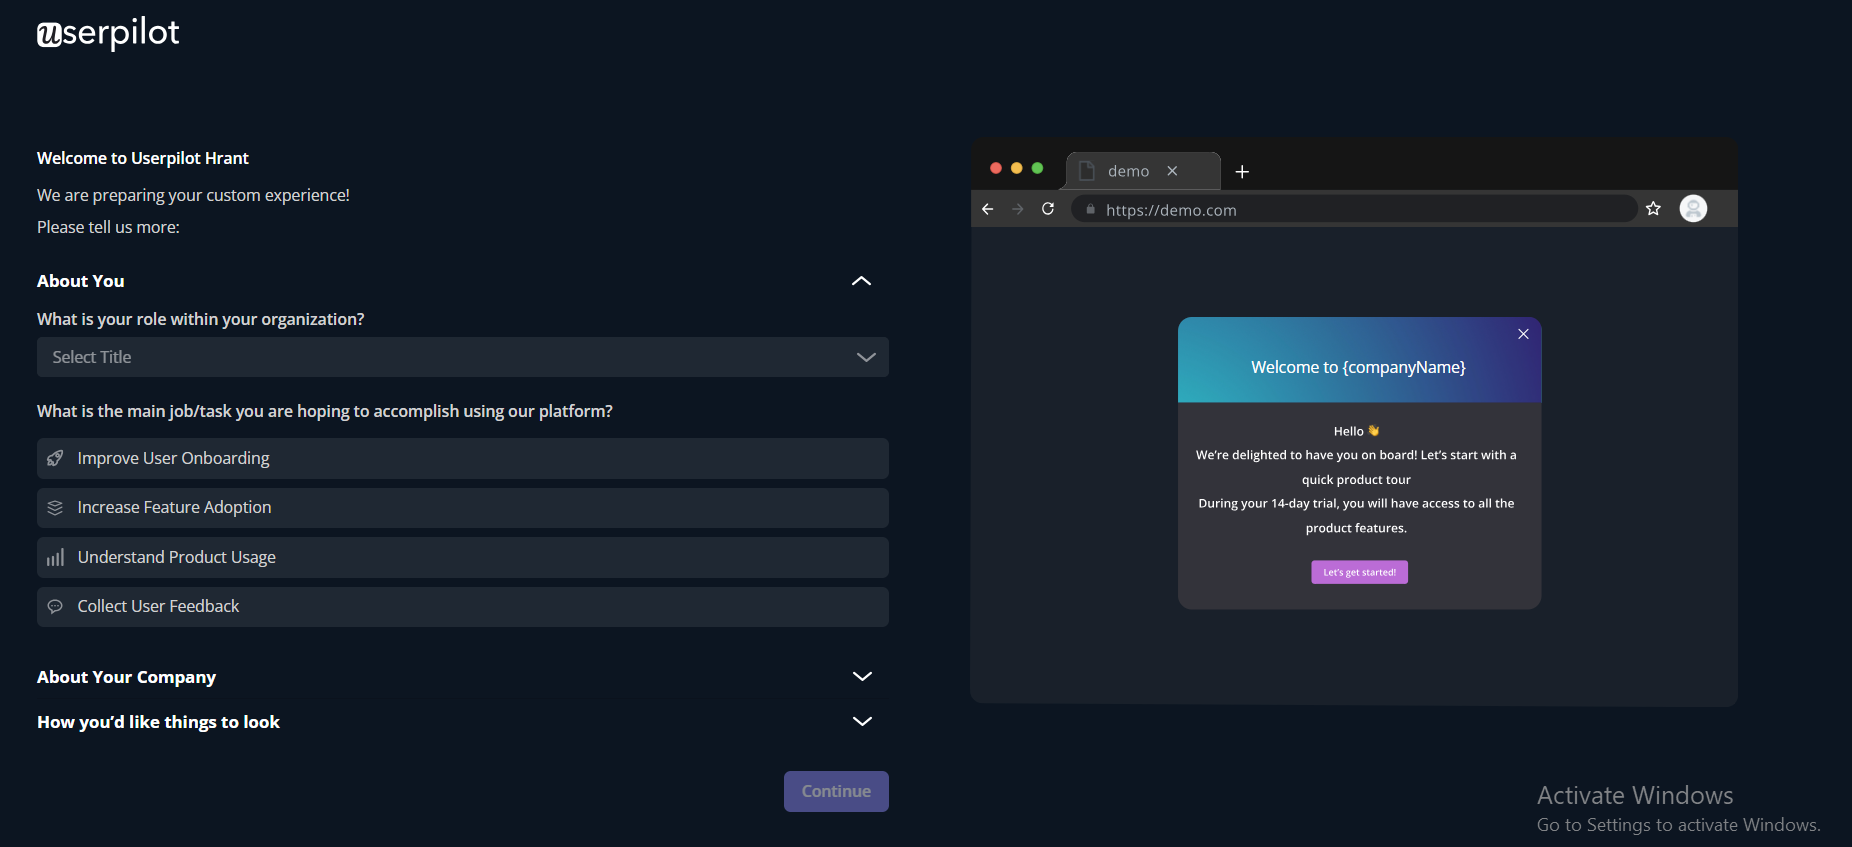Click the rocket icon for Improve User Onboarding
Image resolution: width=1852 pixels, height=847 pixels.
(55, 458)
